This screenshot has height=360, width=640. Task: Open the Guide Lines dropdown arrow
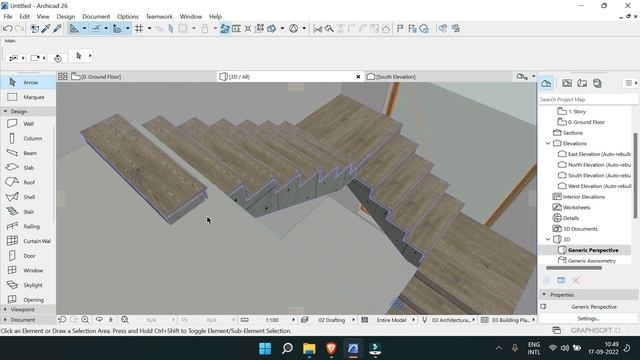tap(84, 29)
